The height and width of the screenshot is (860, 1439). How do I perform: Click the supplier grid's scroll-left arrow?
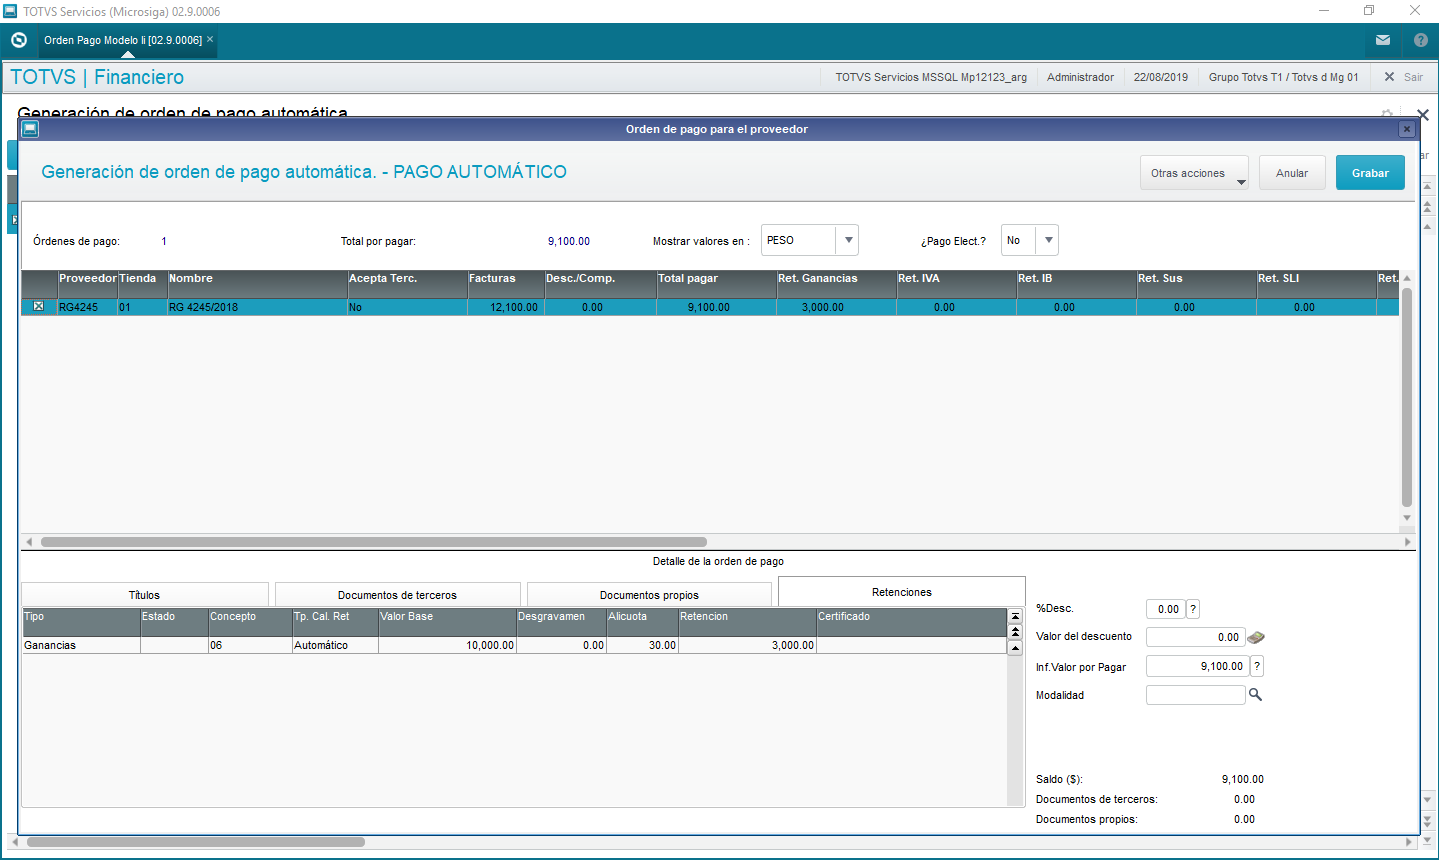(x=29, y=542)
